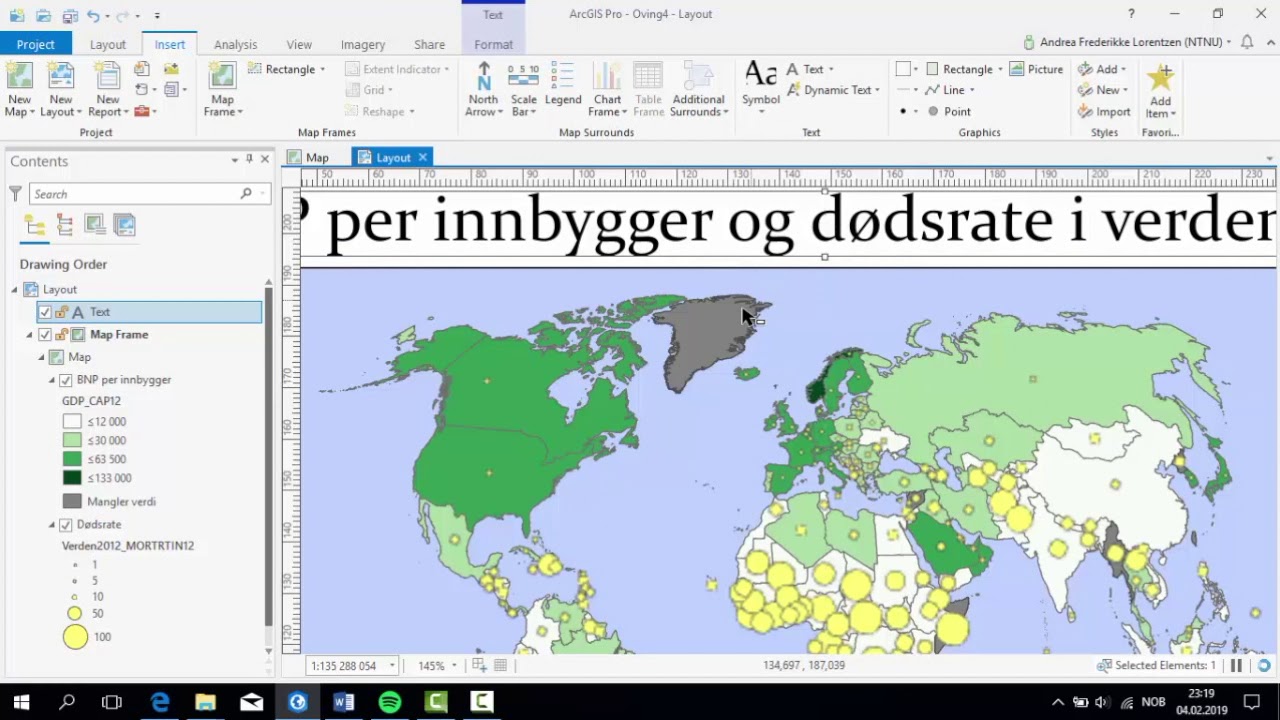Viewport: 1280px width, 720px height.
Task: Insert a Scale Bar
Action: click(x=524, y=89)
